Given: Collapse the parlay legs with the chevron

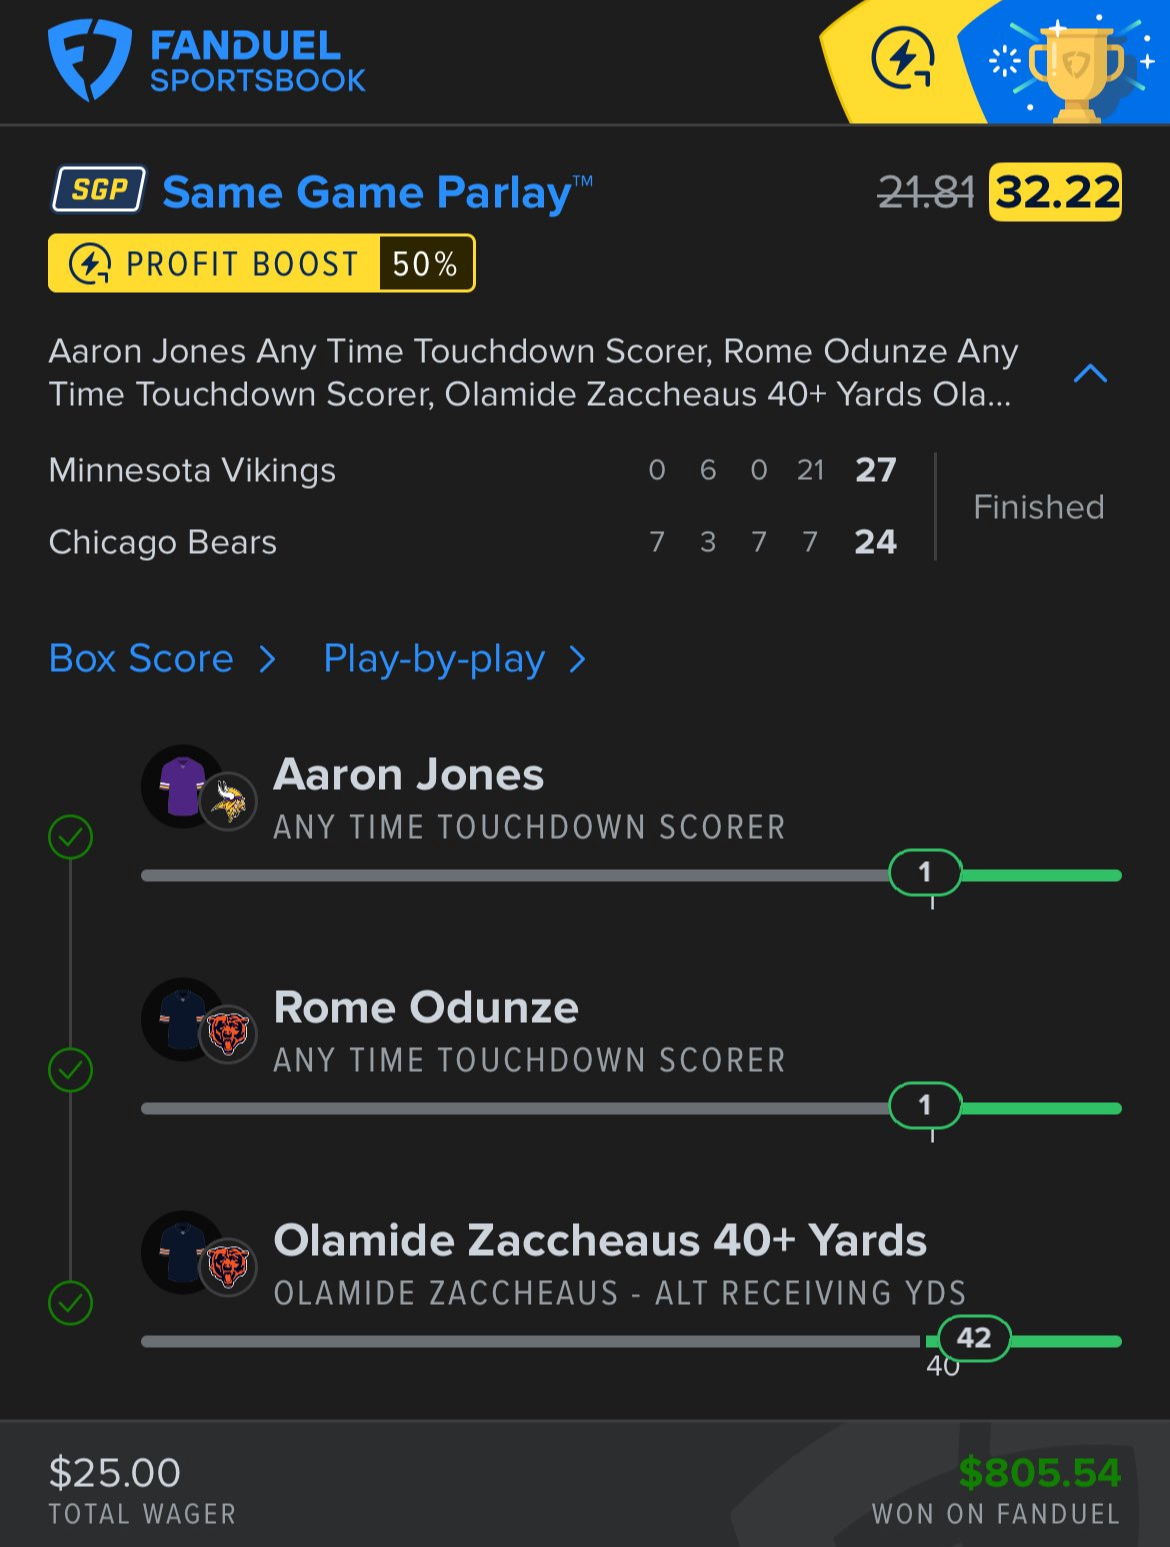Looking at the screenshot, I should point(1089,374).
